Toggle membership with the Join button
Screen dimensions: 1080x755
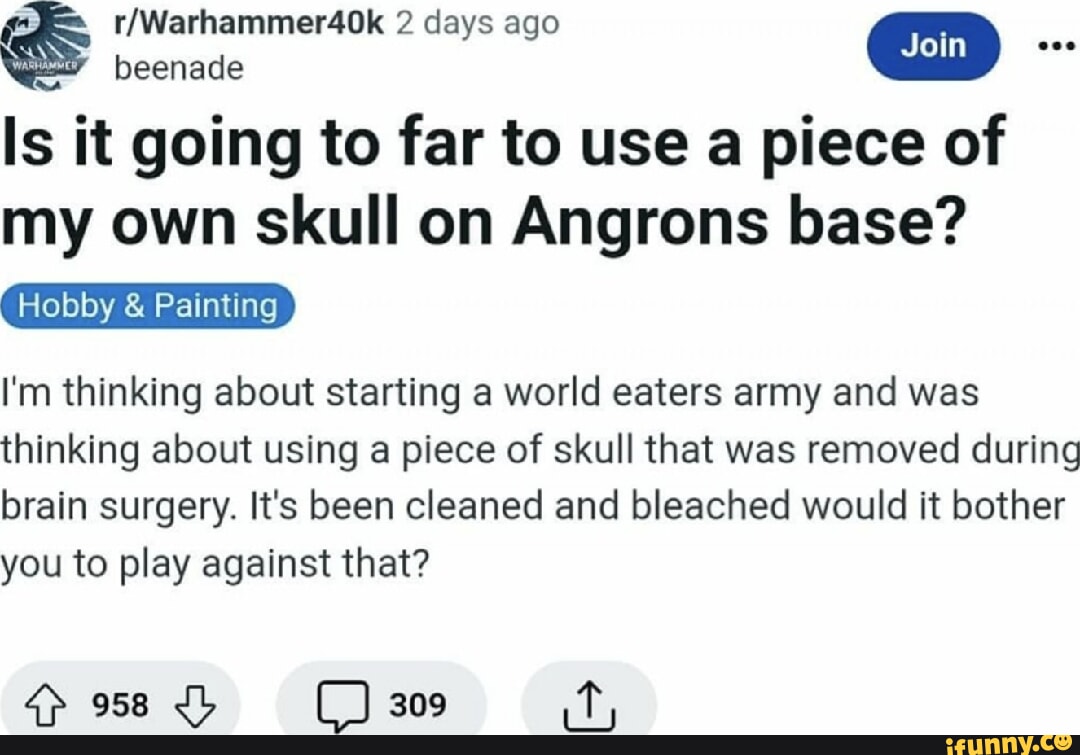(x=933, y=45)
